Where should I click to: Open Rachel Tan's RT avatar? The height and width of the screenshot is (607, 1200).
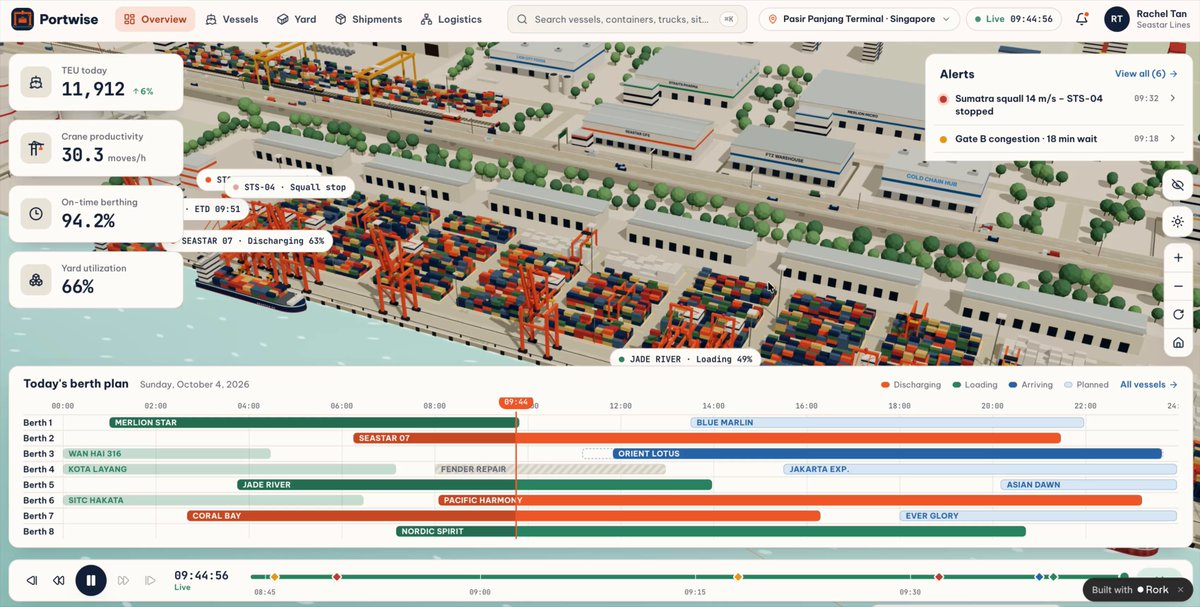click(1117, 19)
